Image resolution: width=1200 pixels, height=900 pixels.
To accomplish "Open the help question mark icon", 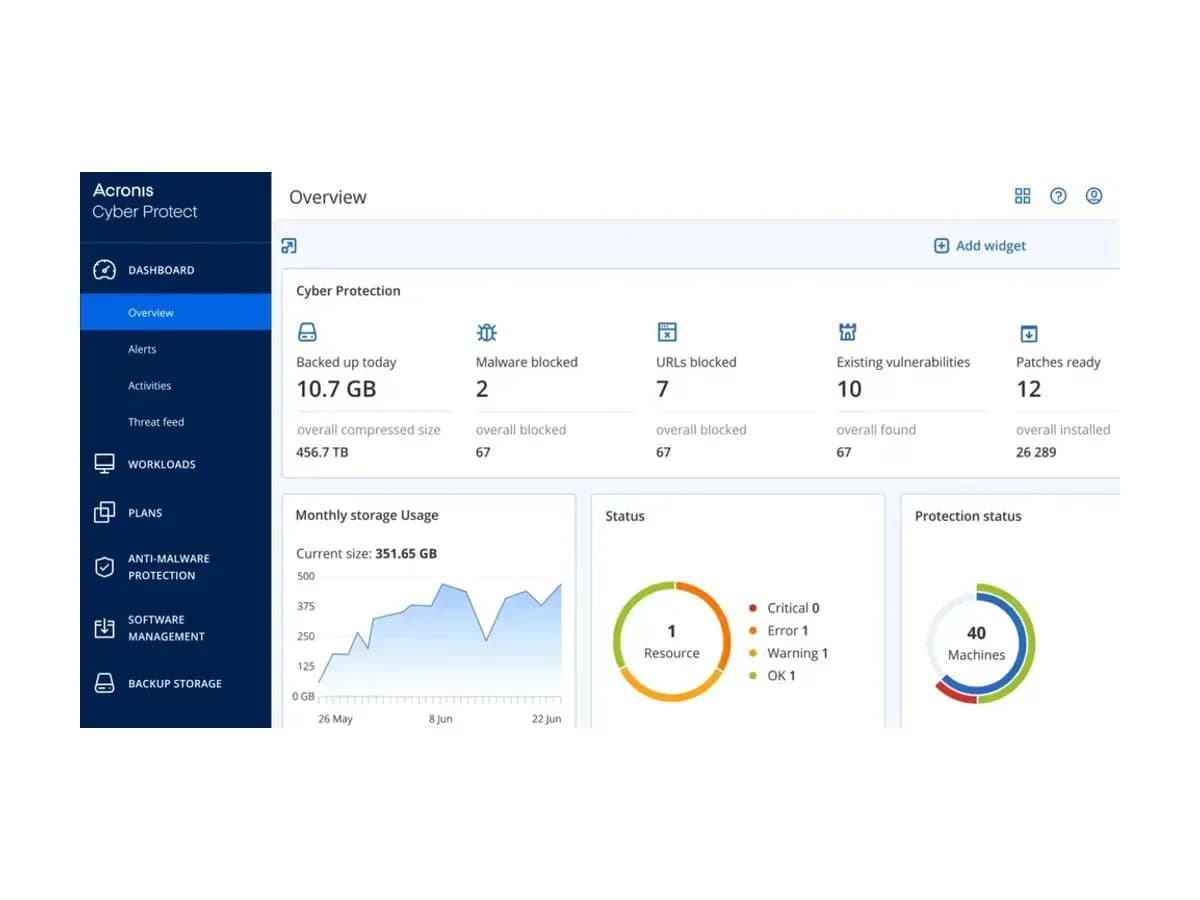I will click(x=1058, y=196).
